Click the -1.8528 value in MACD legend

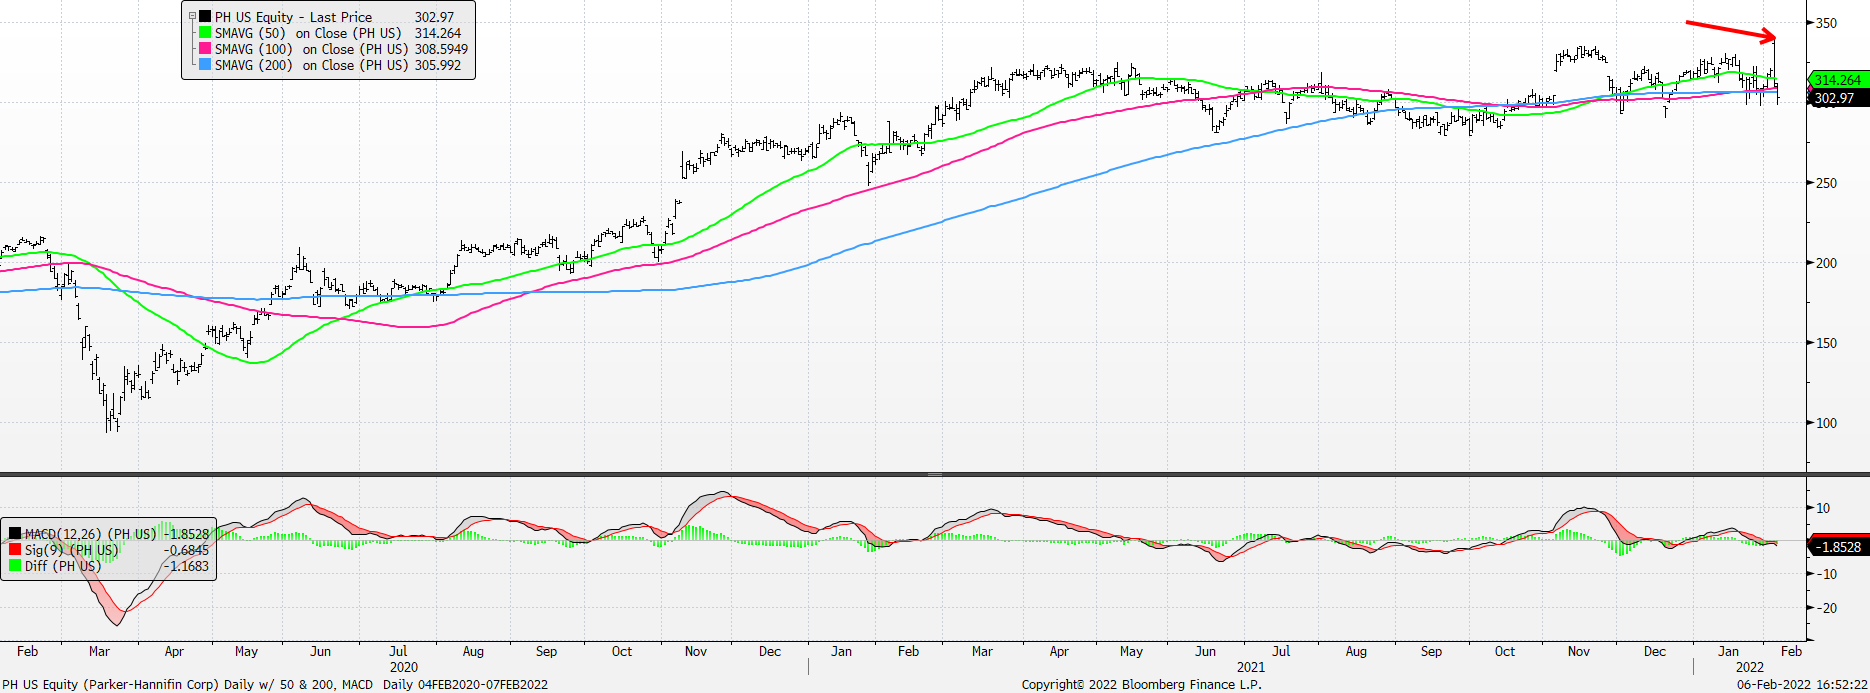click(187, 534)
